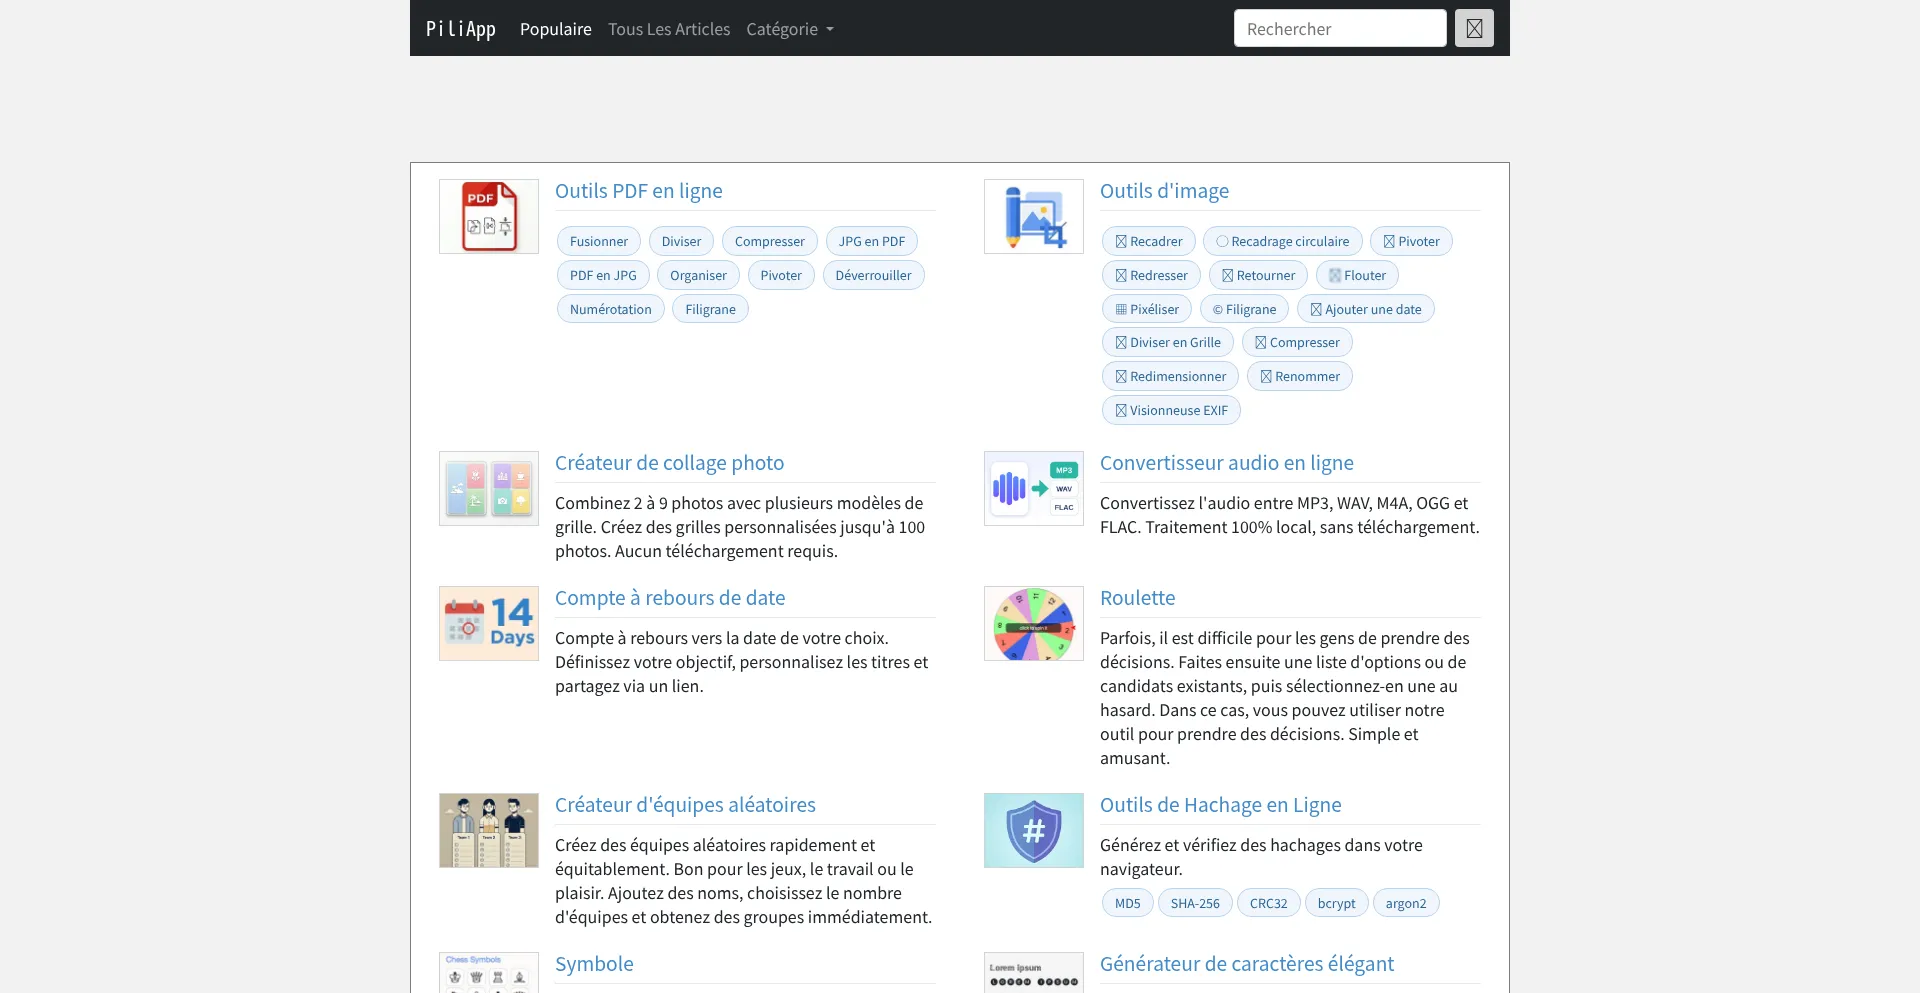Choose the Ajouter une date tool
The height and width of the screenshot is (993, 1920).
pos(1366,309)
